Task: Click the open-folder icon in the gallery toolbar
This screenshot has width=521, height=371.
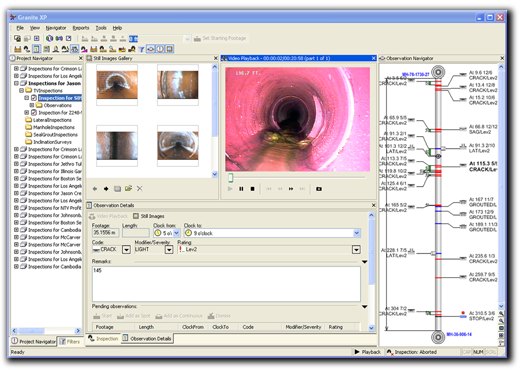Action: coord(128,189)
